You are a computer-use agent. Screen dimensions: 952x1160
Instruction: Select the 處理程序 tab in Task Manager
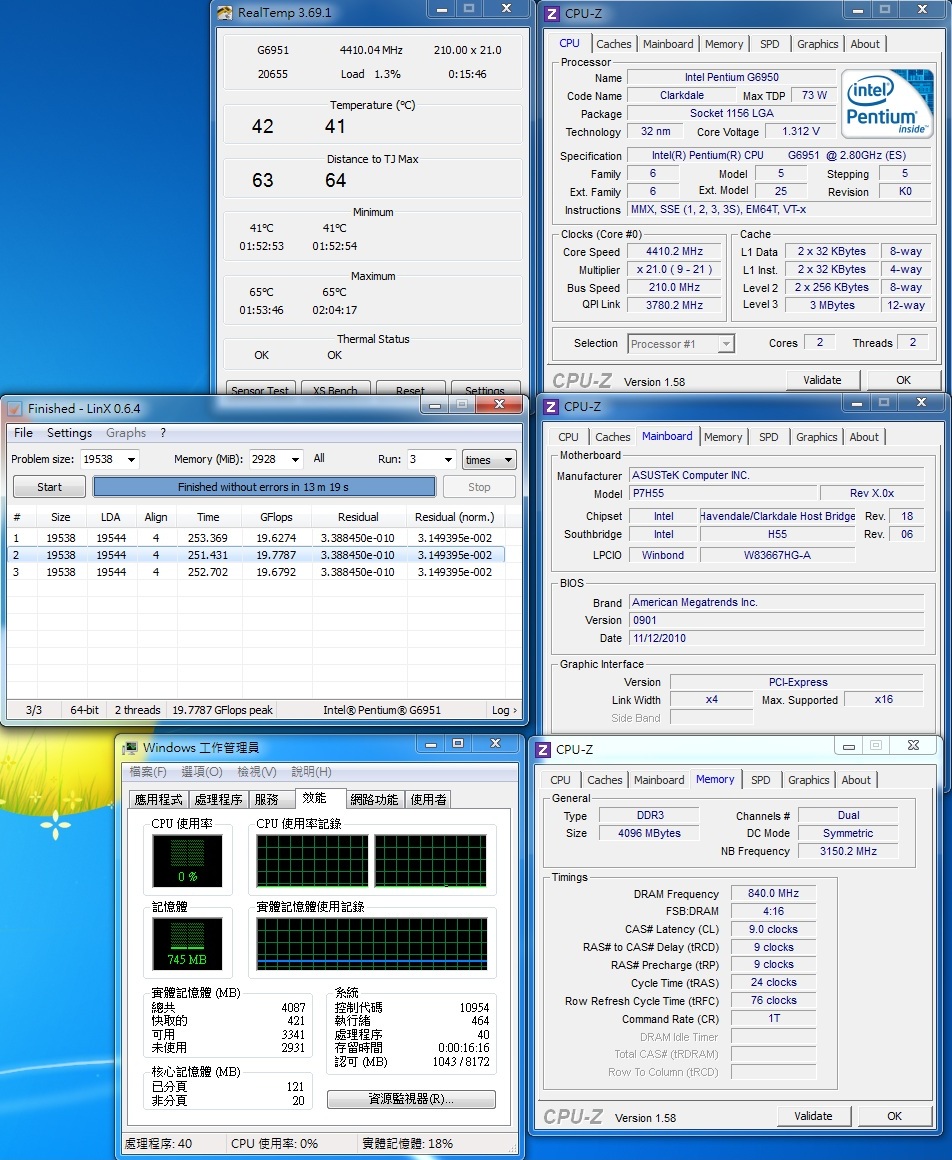point(218,799)
